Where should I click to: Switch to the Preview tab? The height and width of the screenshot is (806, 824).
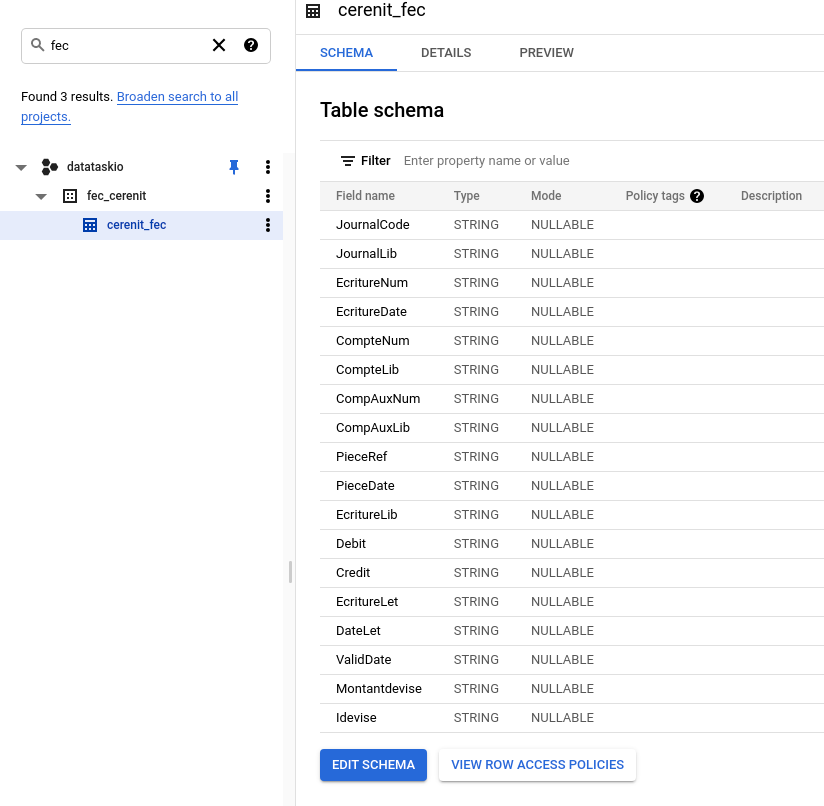coord(546,53)
